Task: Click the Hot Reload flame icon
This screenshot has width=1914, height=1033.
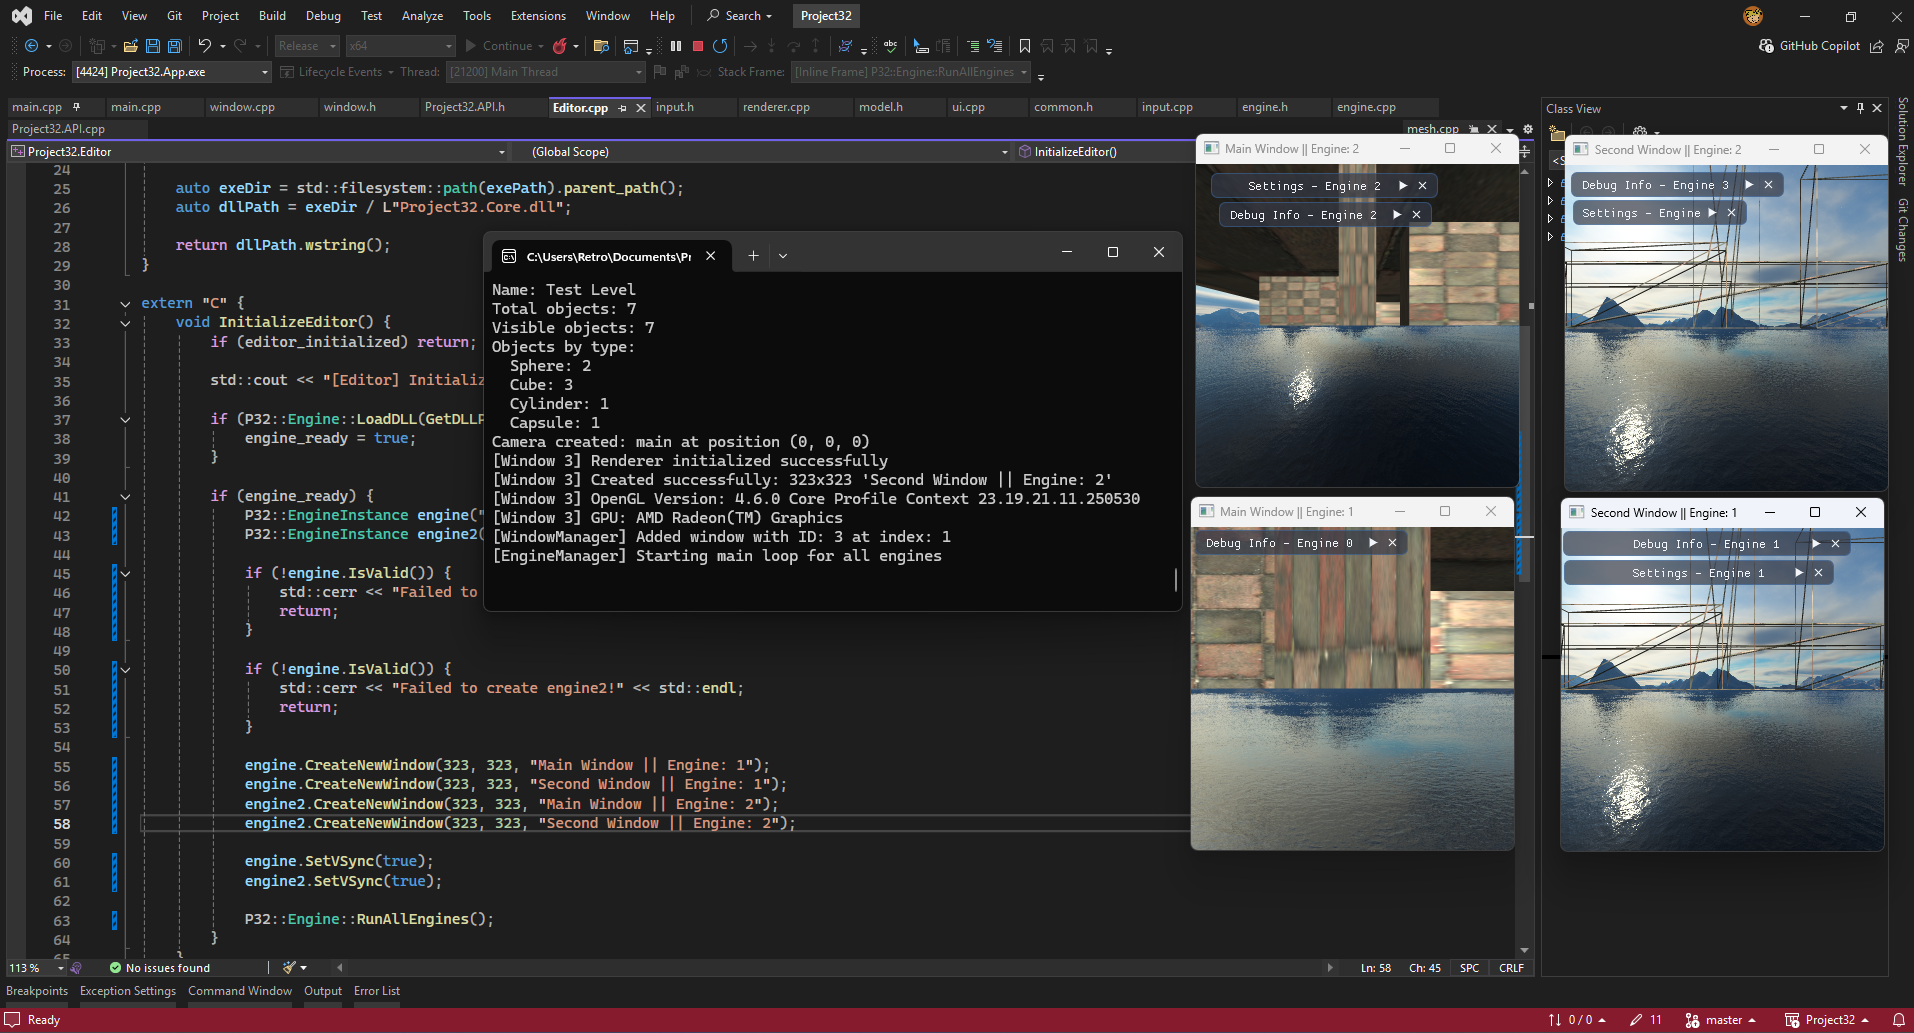Action: click(560, 46)
